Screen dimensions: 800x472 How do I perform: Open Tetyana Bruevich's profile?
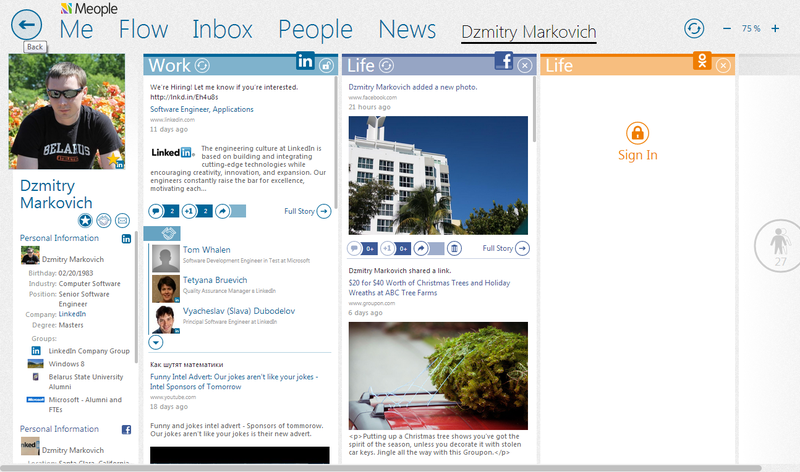click(215, 280)
